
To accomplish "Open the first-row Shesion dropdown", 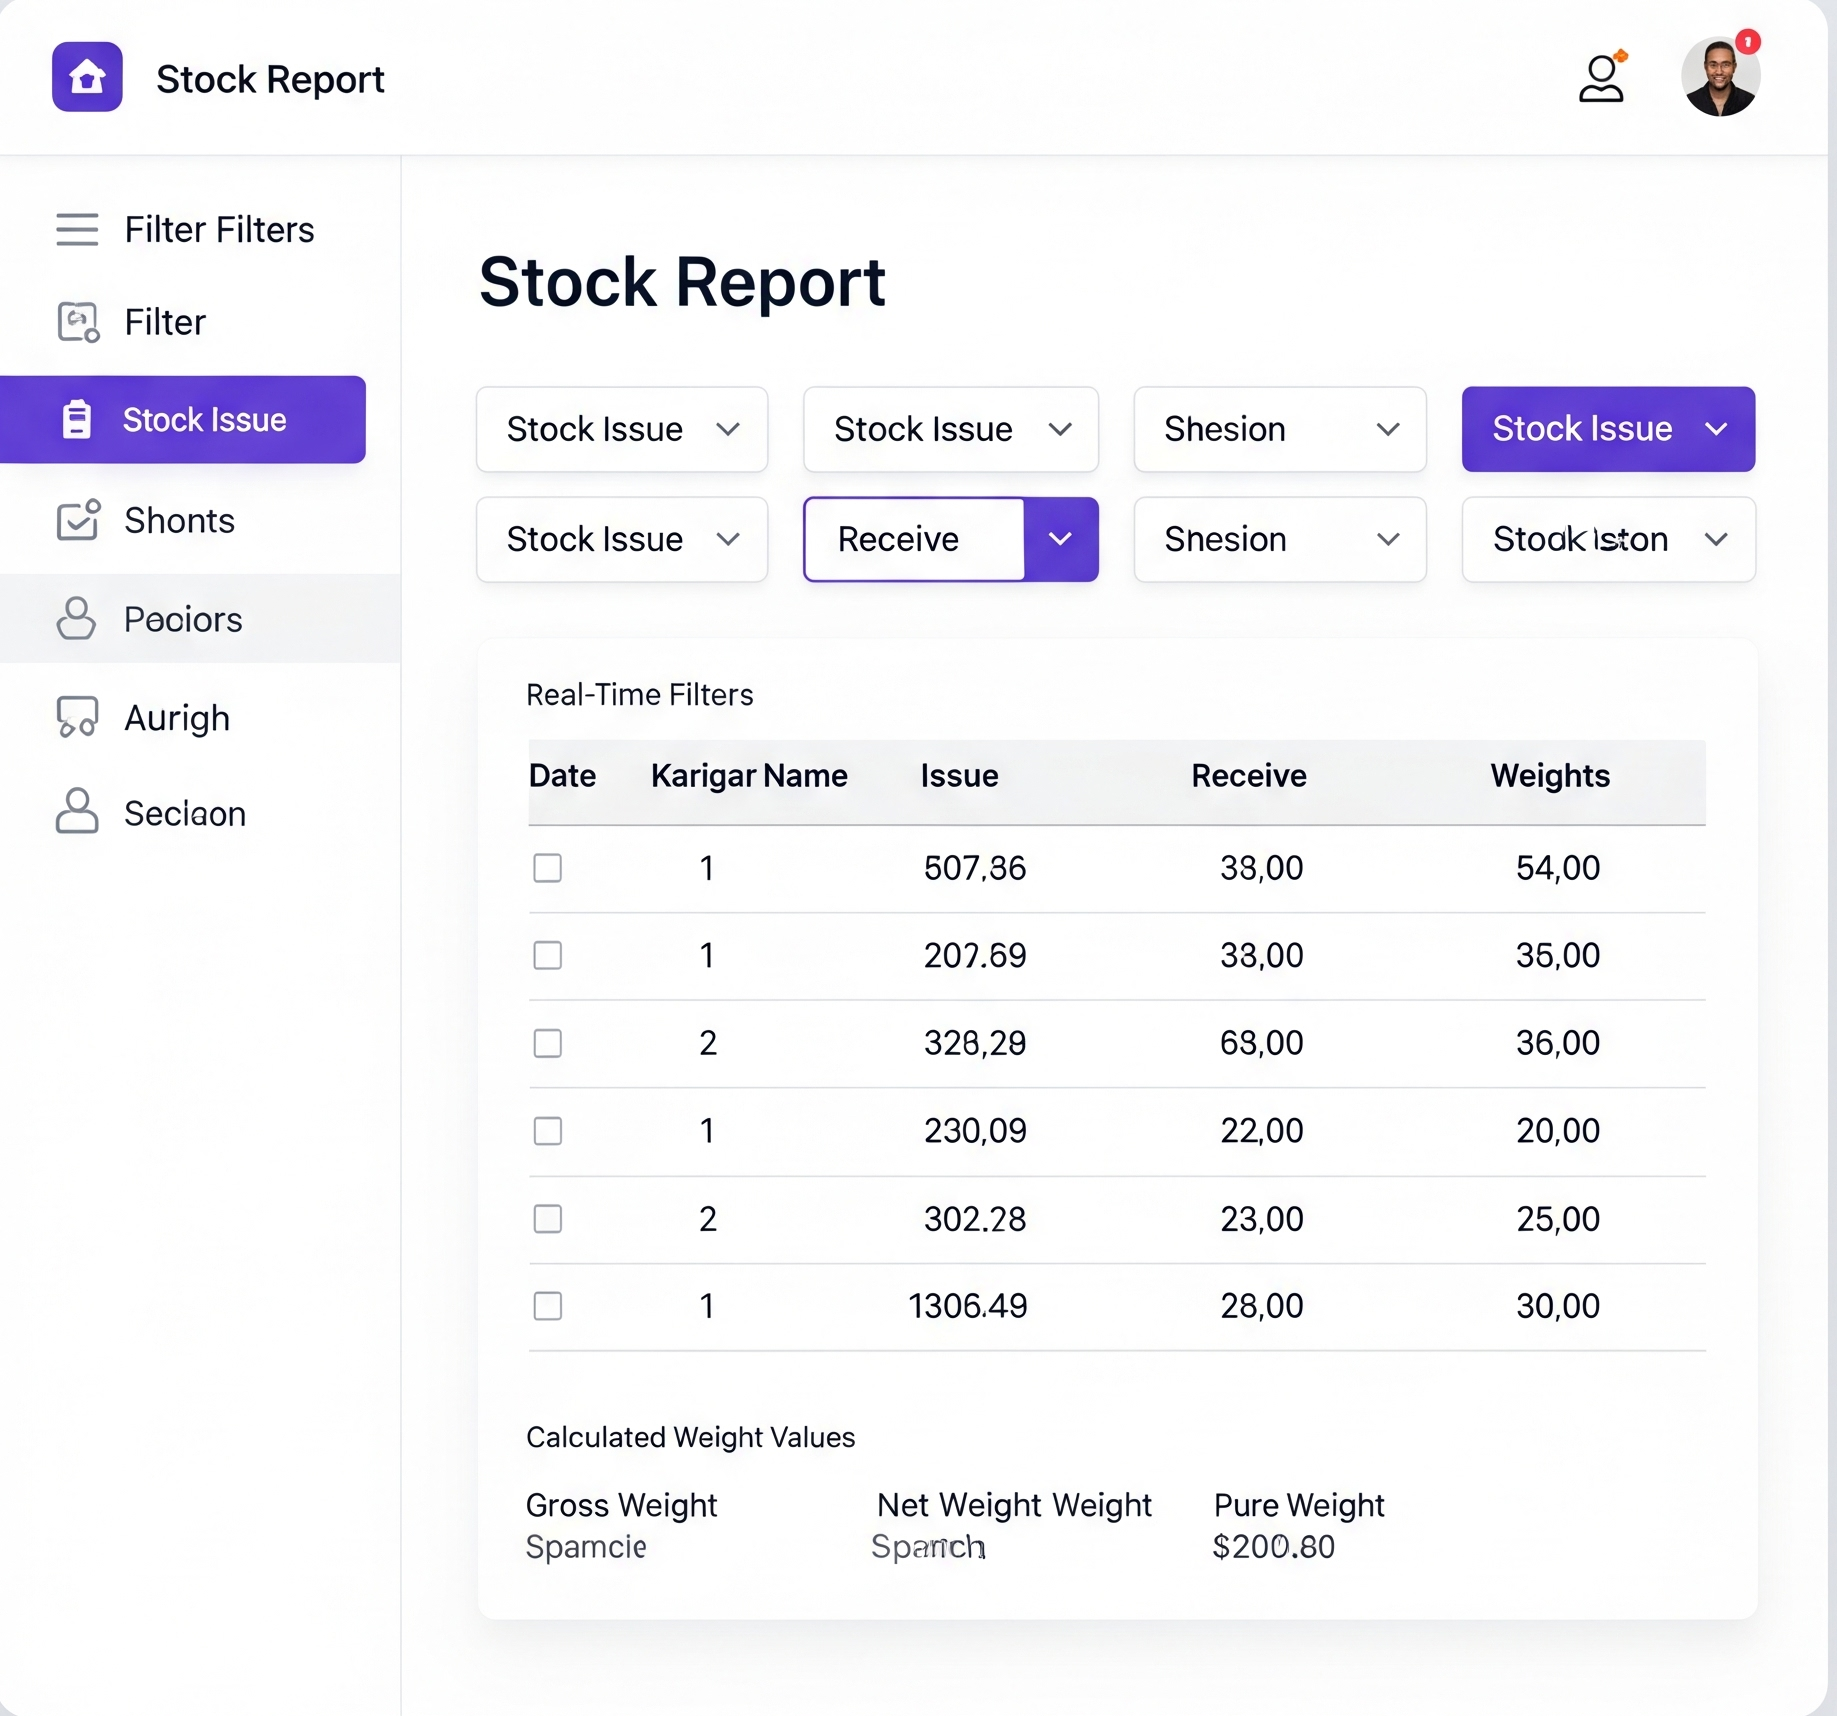I will click(1280, 429).
